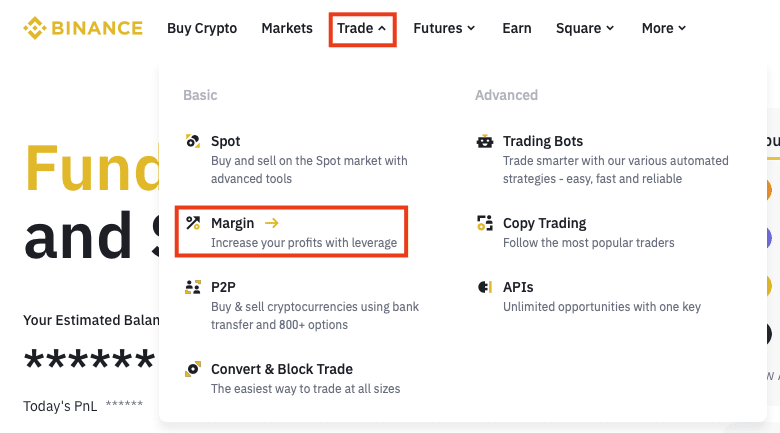This screenshot has height=433, width=780.
Task: Click the P2P people icon
Action: (x=193, y=287)
